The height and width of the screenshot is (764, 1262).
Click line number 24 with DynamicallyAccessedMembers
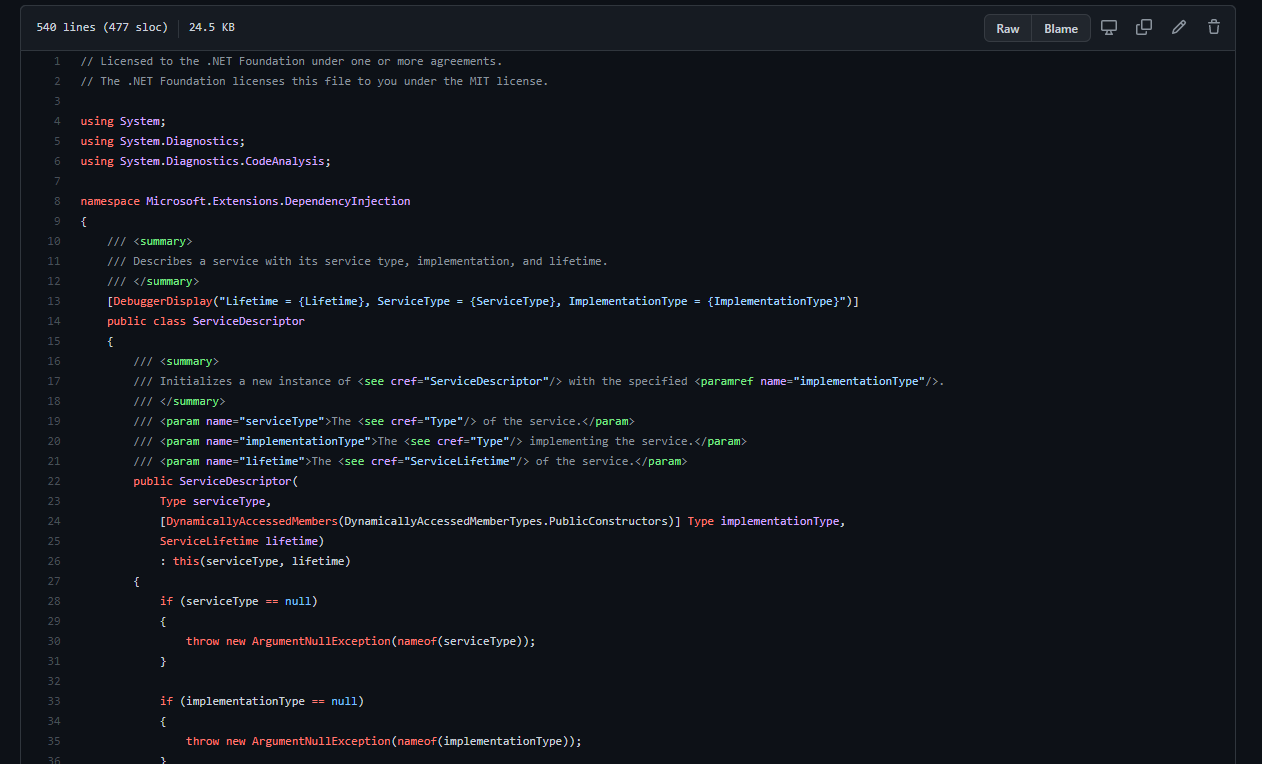click(54, 521)
